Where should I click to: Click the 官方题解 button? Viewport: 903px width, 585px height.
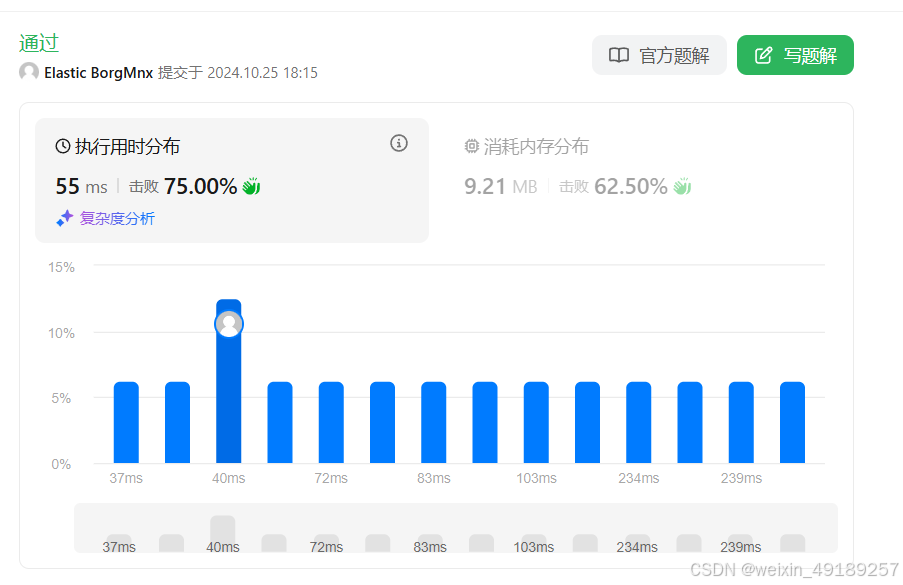point(659,55)
